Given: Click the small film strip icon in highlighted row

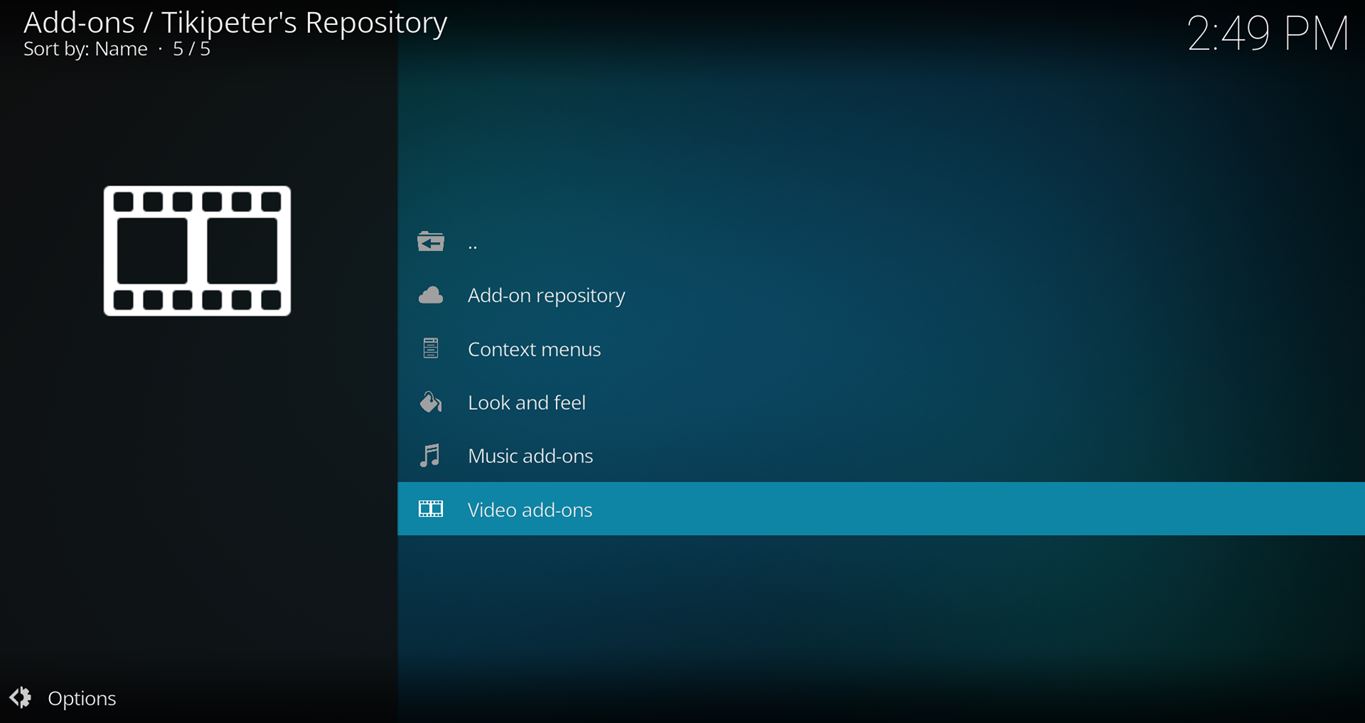Looking at the screenshot, I should coord(430,509).
